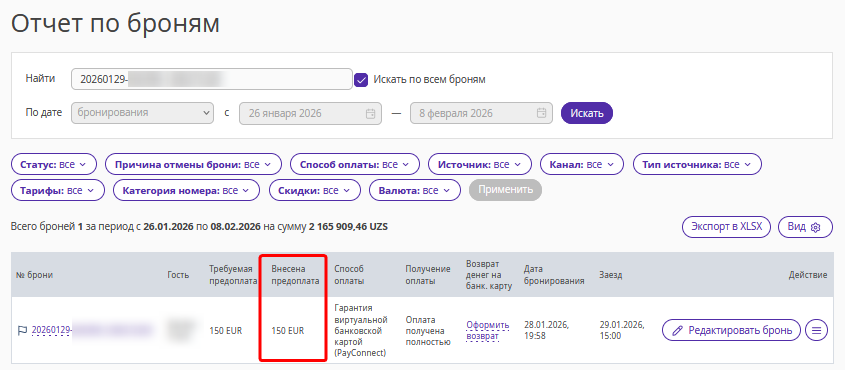The image size is (845, 370).
Task: Click the Возврат денег на банк. карту header
Action: (x=489, y=275)
